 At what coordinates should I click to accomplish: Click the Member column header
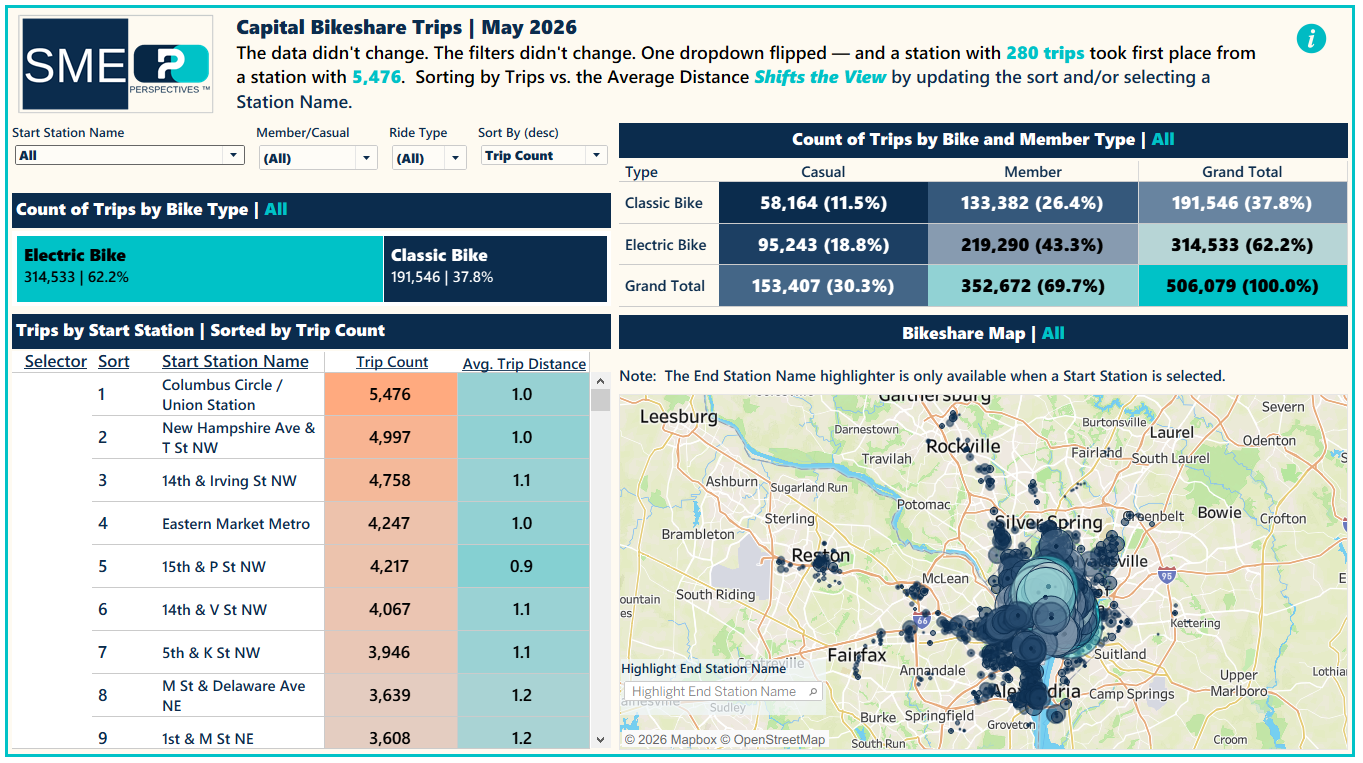coord(1033,172)
